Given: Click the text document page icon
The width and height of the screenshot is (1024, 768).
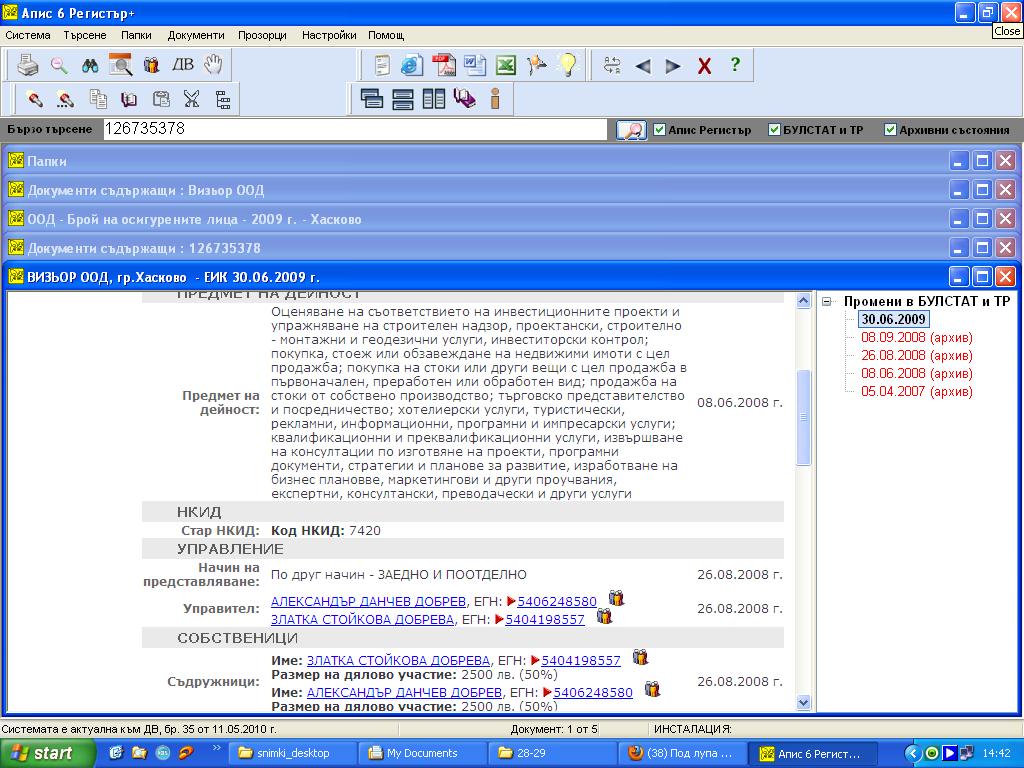Looking at the screenshot, I should click(x=382, y=65).
